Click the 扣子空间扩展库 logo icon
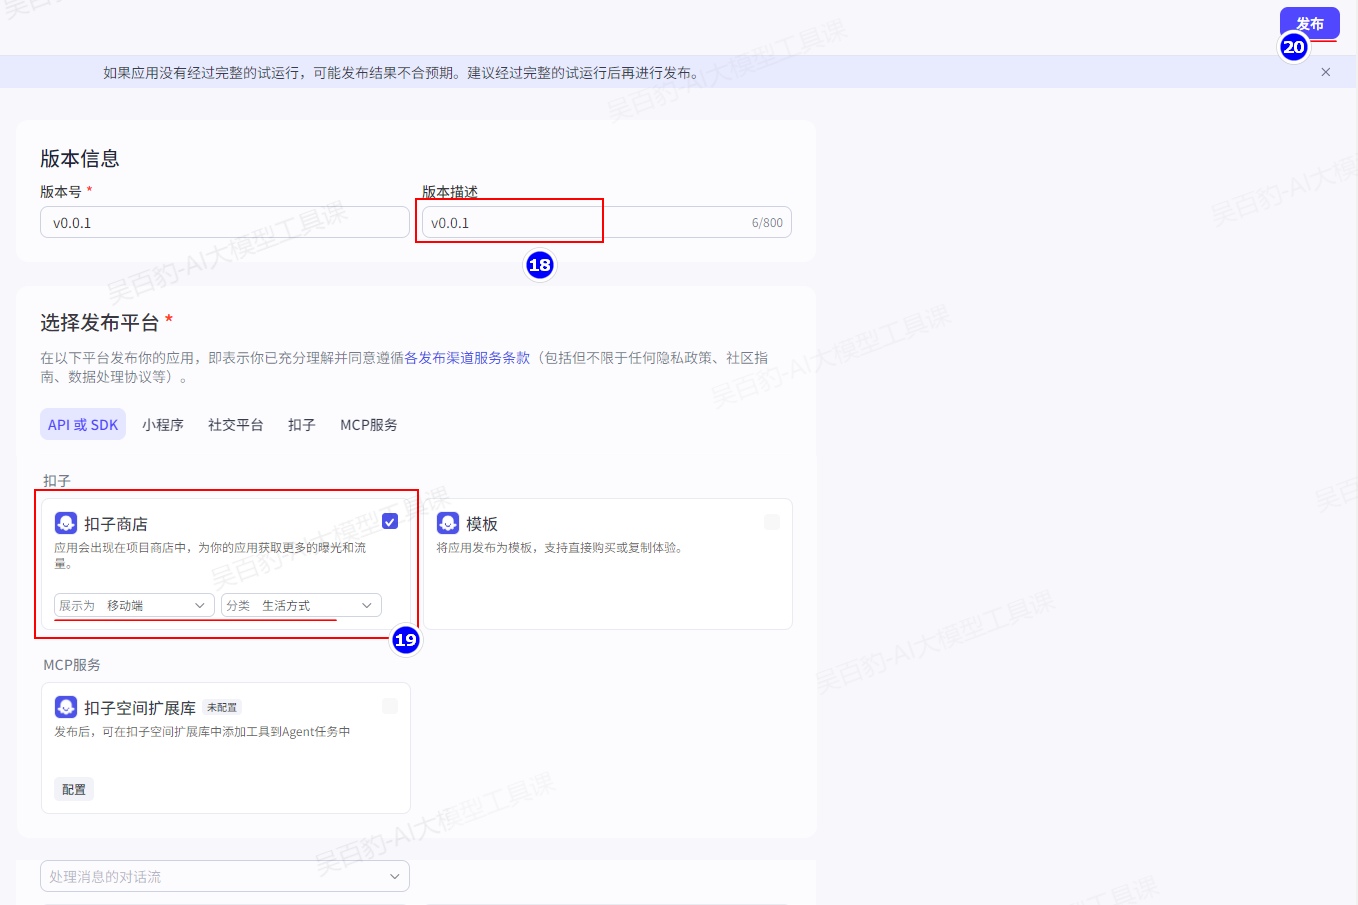This screenshot has height=905, width=1358. (66, 707)
